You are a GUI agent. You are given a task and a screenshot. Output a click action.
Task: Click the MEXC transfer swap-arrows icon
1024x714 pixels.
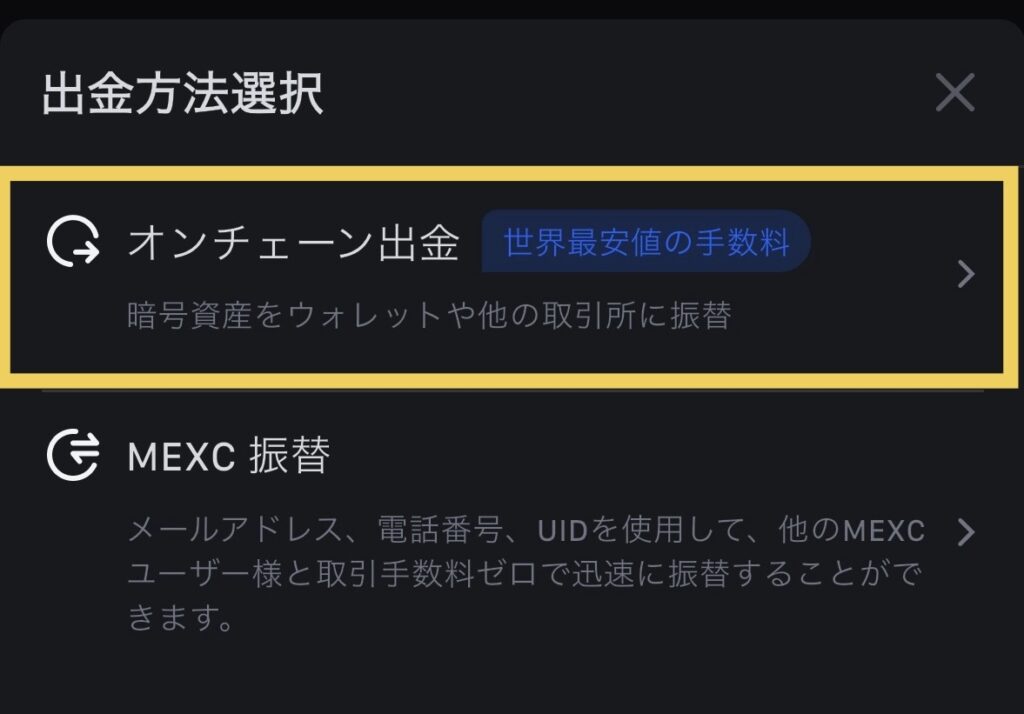[x=73, y=456]
